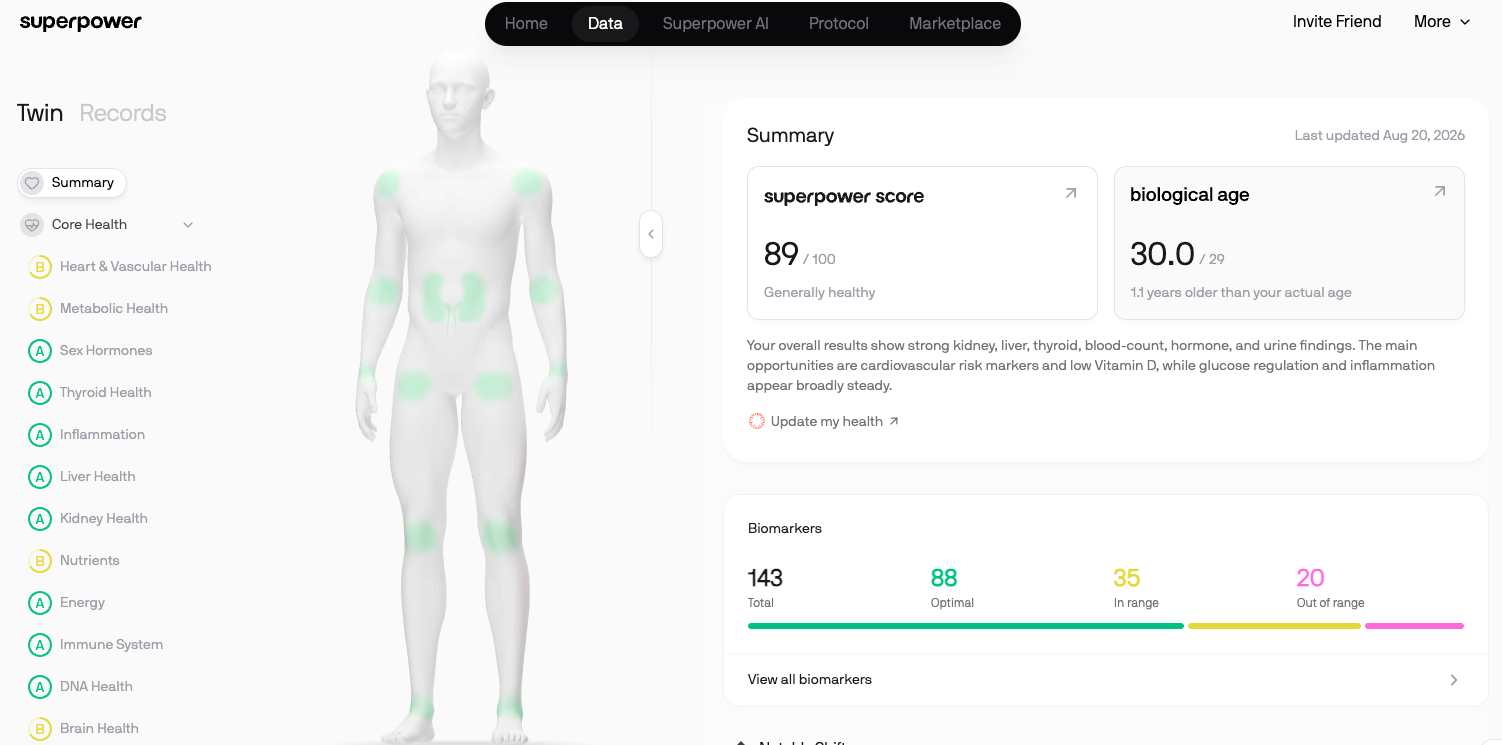Click the heart icon beside Summary
The width and height of the screenshot is (1502, 745).
coord(33,183)
